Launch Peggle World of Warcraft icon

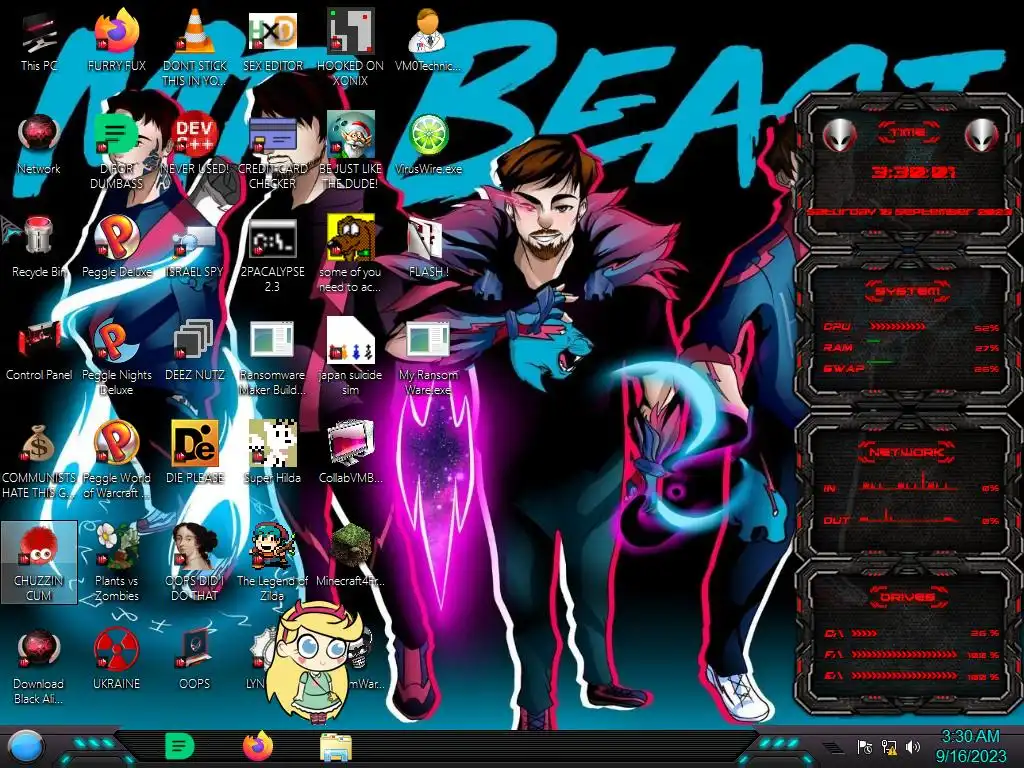pos(116,460)
